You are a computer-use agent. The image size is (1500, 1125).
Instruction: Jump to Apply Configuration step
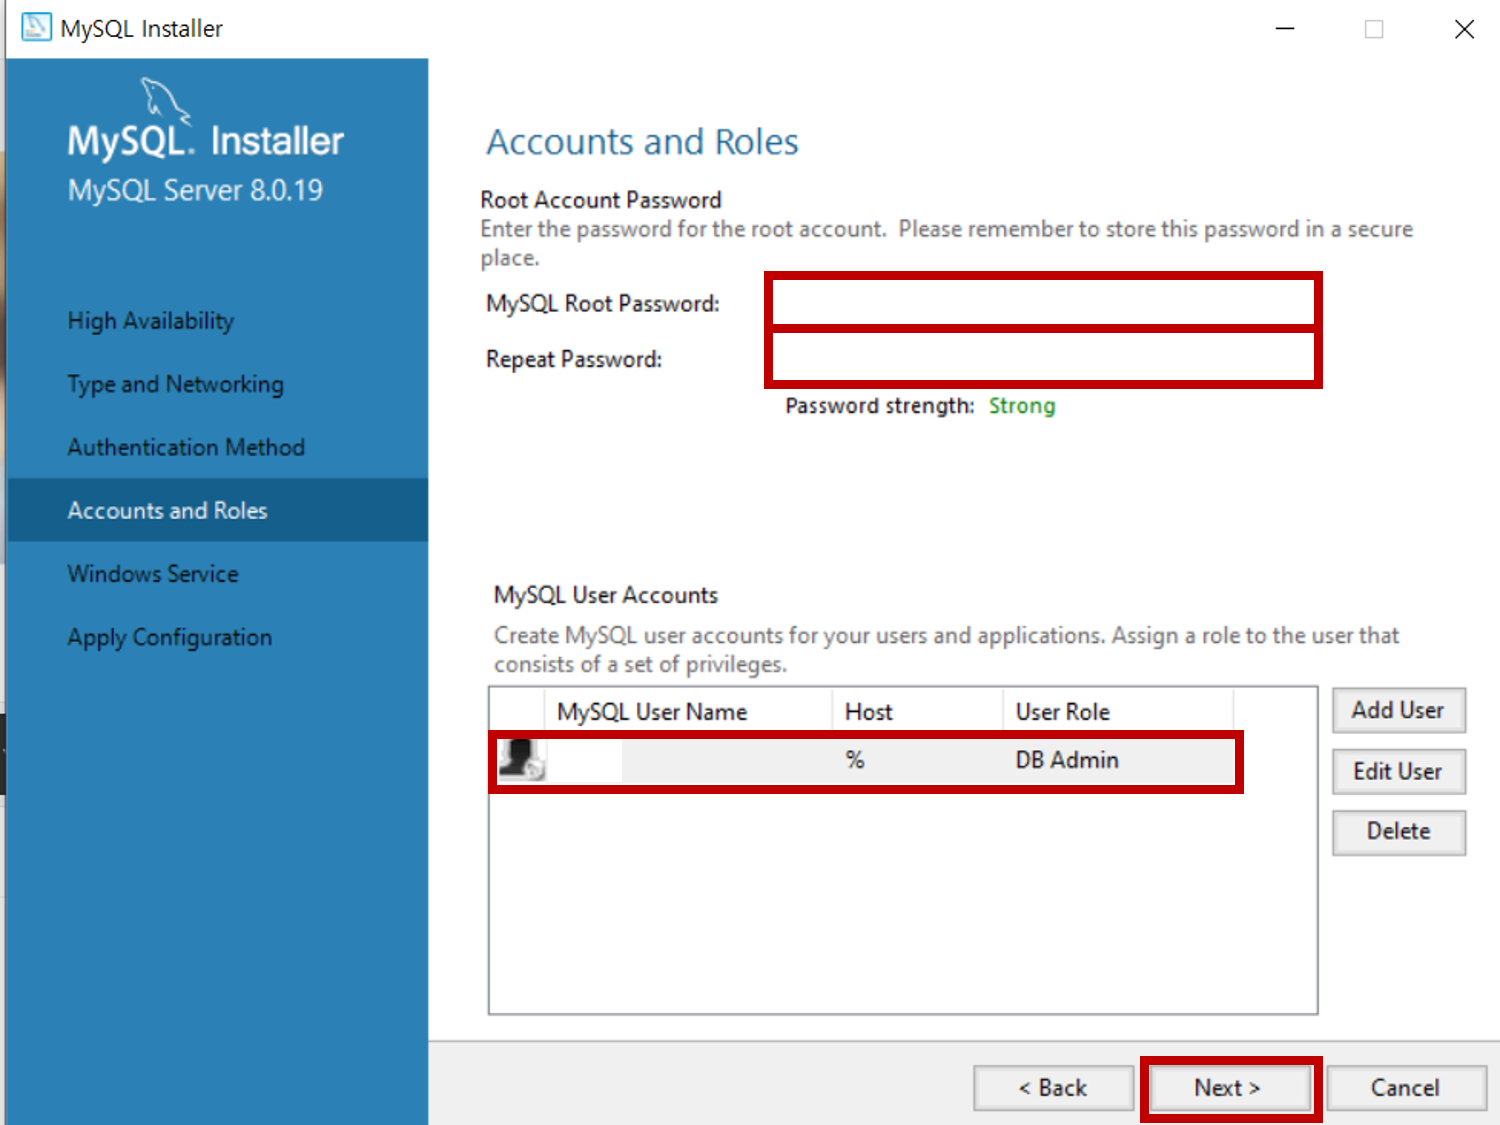point(170,637)
